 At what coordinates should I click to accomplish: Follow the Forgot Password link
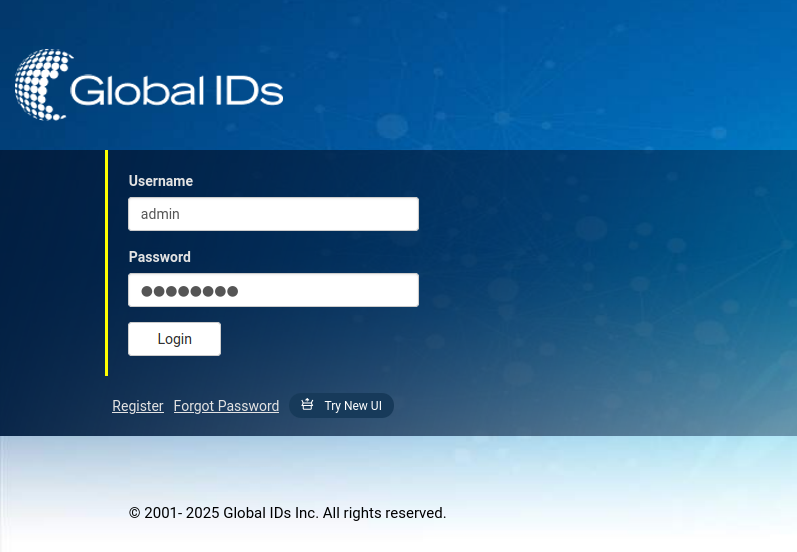pos(226,406)
